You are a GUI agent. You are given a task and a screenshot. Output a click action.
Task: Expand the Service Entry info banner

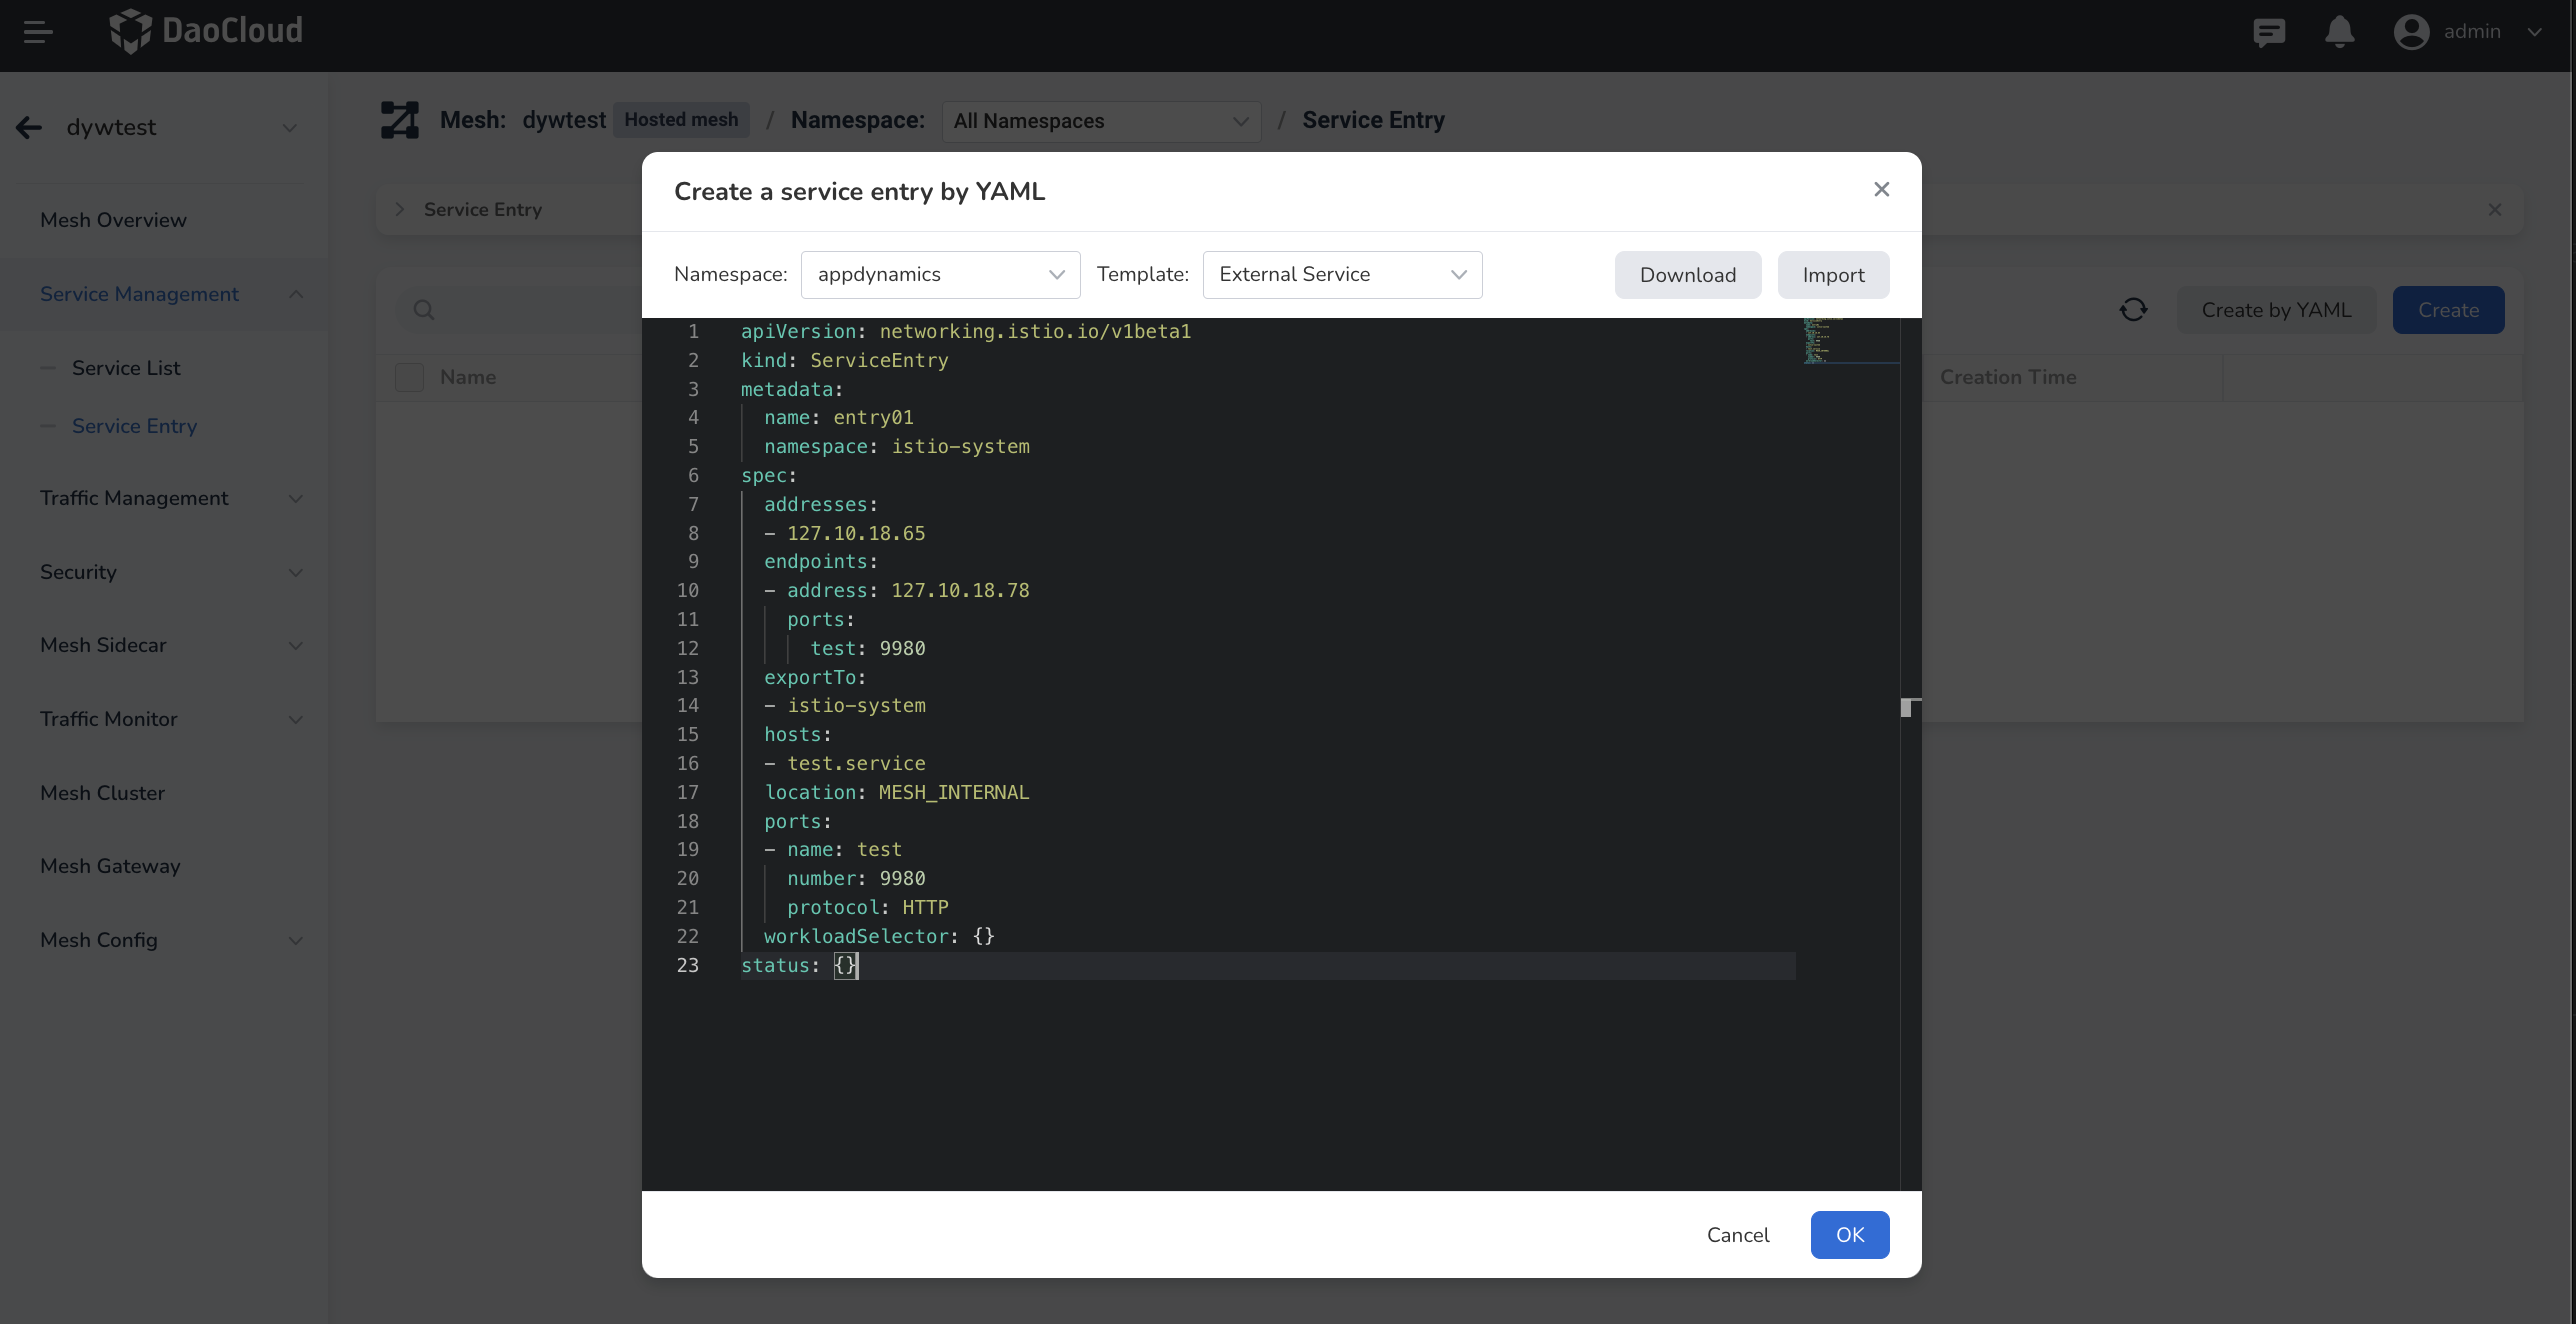click(399, 209)
